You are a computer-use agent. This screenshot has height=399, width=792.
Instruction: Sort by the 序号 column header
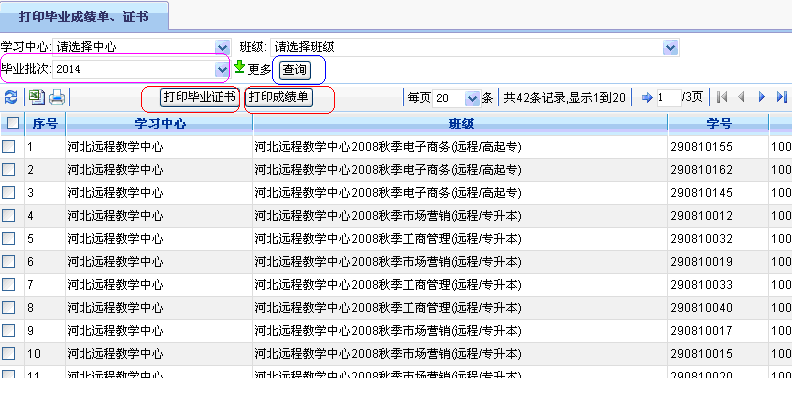click(45, 124)
